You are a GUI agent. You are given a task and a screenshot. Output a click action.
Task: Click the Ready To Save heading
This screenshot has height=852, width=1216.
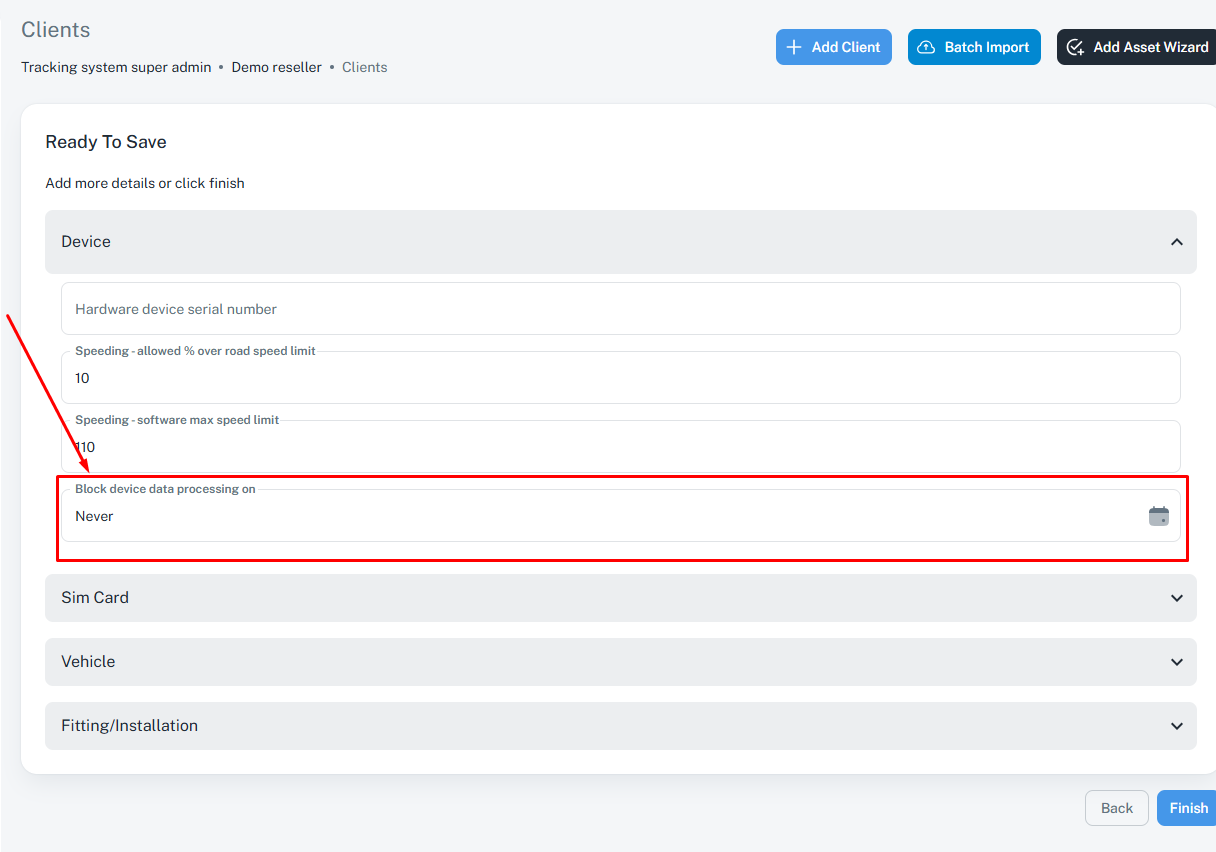tap(106, 142)
